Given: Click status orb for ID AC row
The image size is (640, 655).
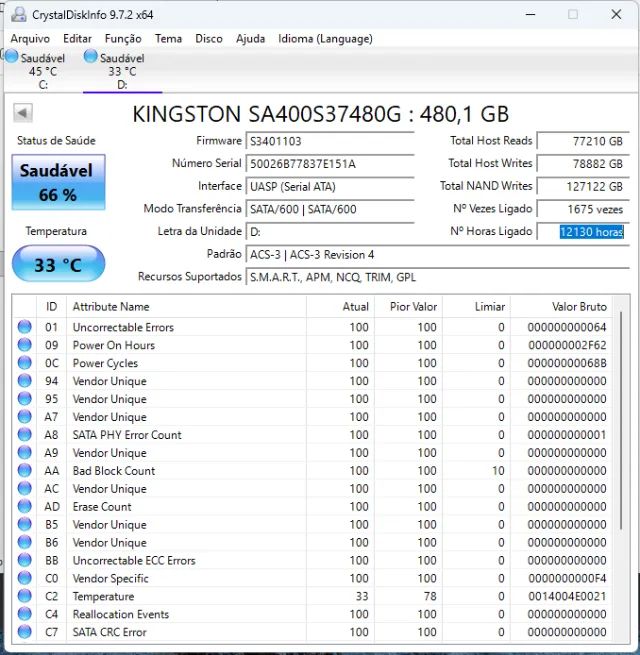Looking at the screenshot, I should [25, 488].
